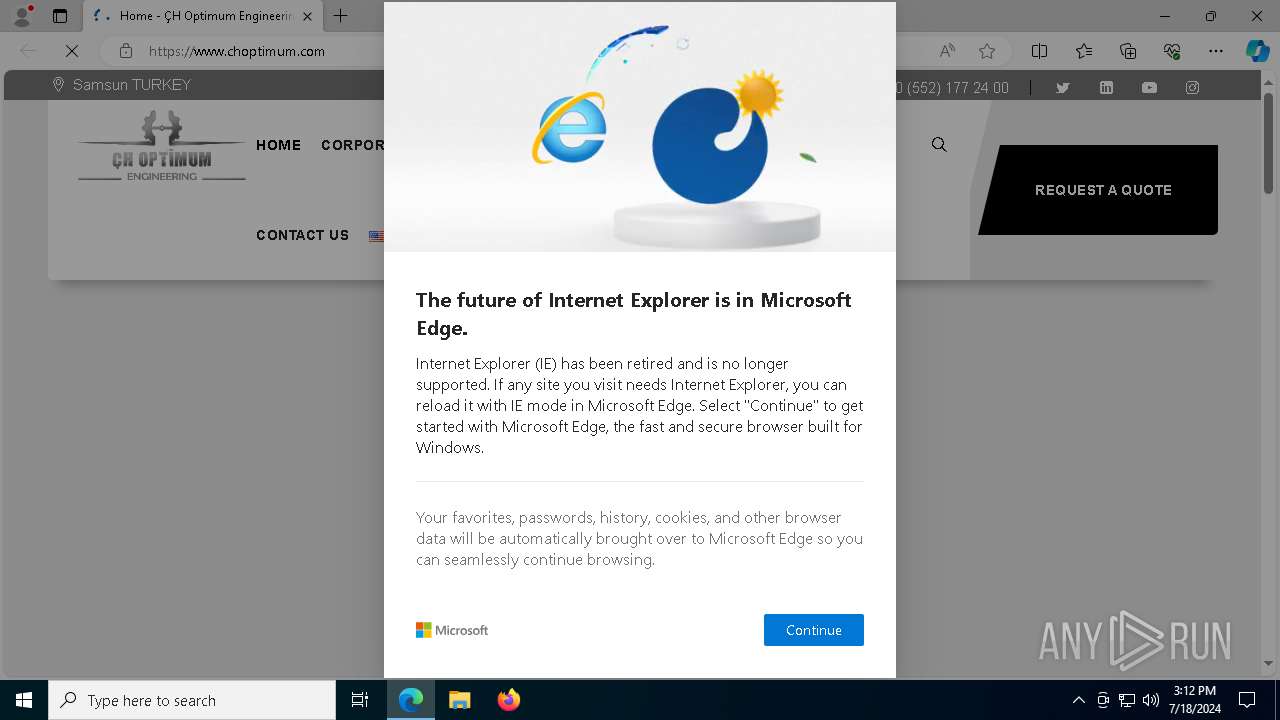Open clock and date in taskbar
This screenshot has height=720, width=1280.
point(1195,700)
